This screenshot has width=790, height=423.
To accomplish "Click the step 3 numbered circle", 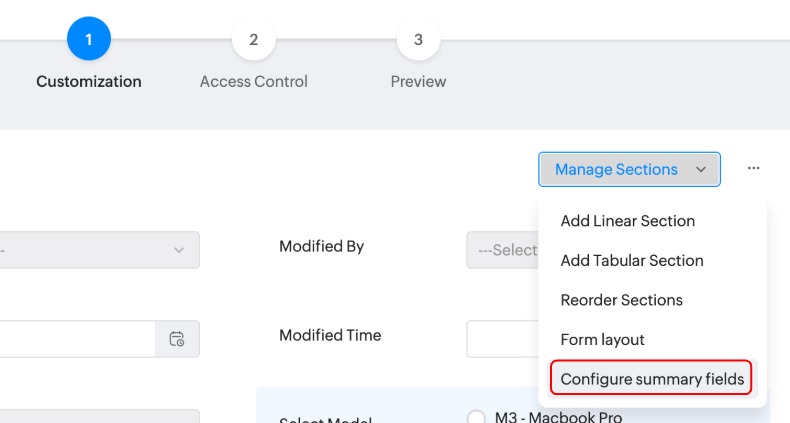I will click(x=418, y=40).
